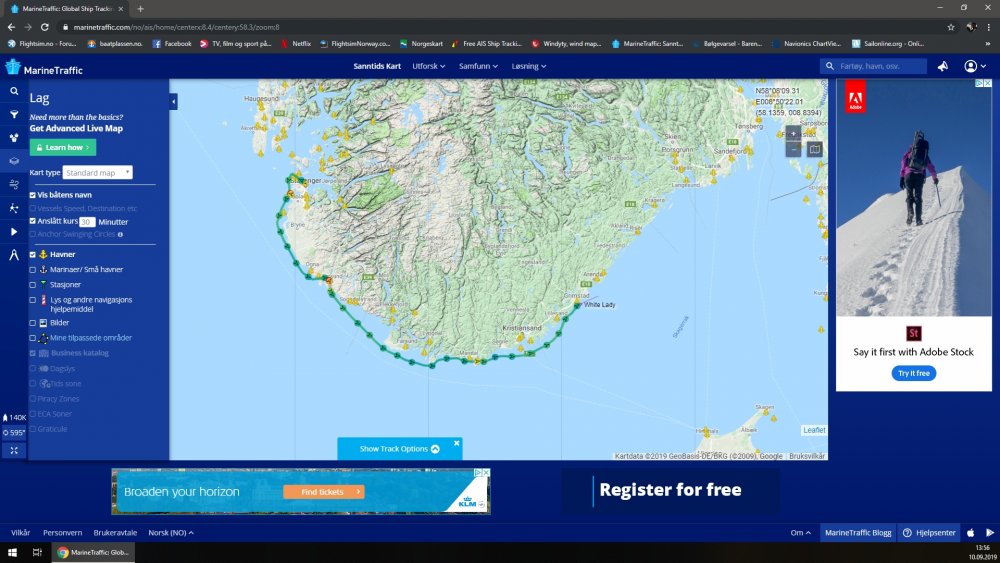Open Windows Task View
The width and height of the screenshot is (1000, 563).
37,552
